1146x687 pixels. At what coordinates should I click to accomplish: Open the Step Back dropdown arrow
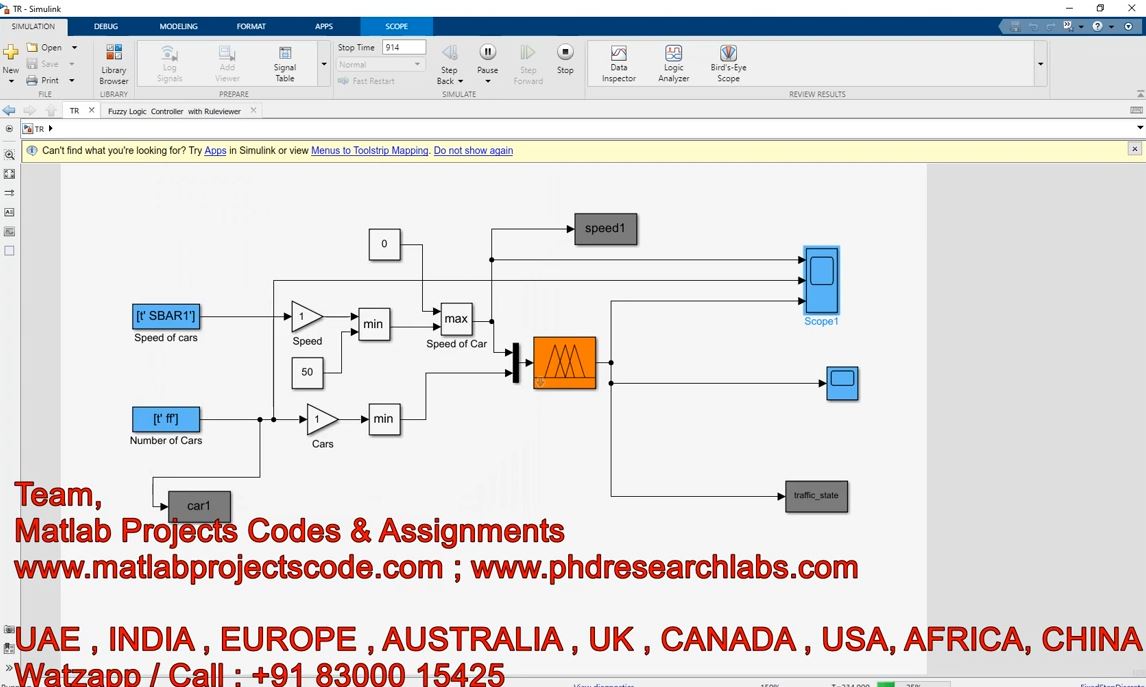460,81
